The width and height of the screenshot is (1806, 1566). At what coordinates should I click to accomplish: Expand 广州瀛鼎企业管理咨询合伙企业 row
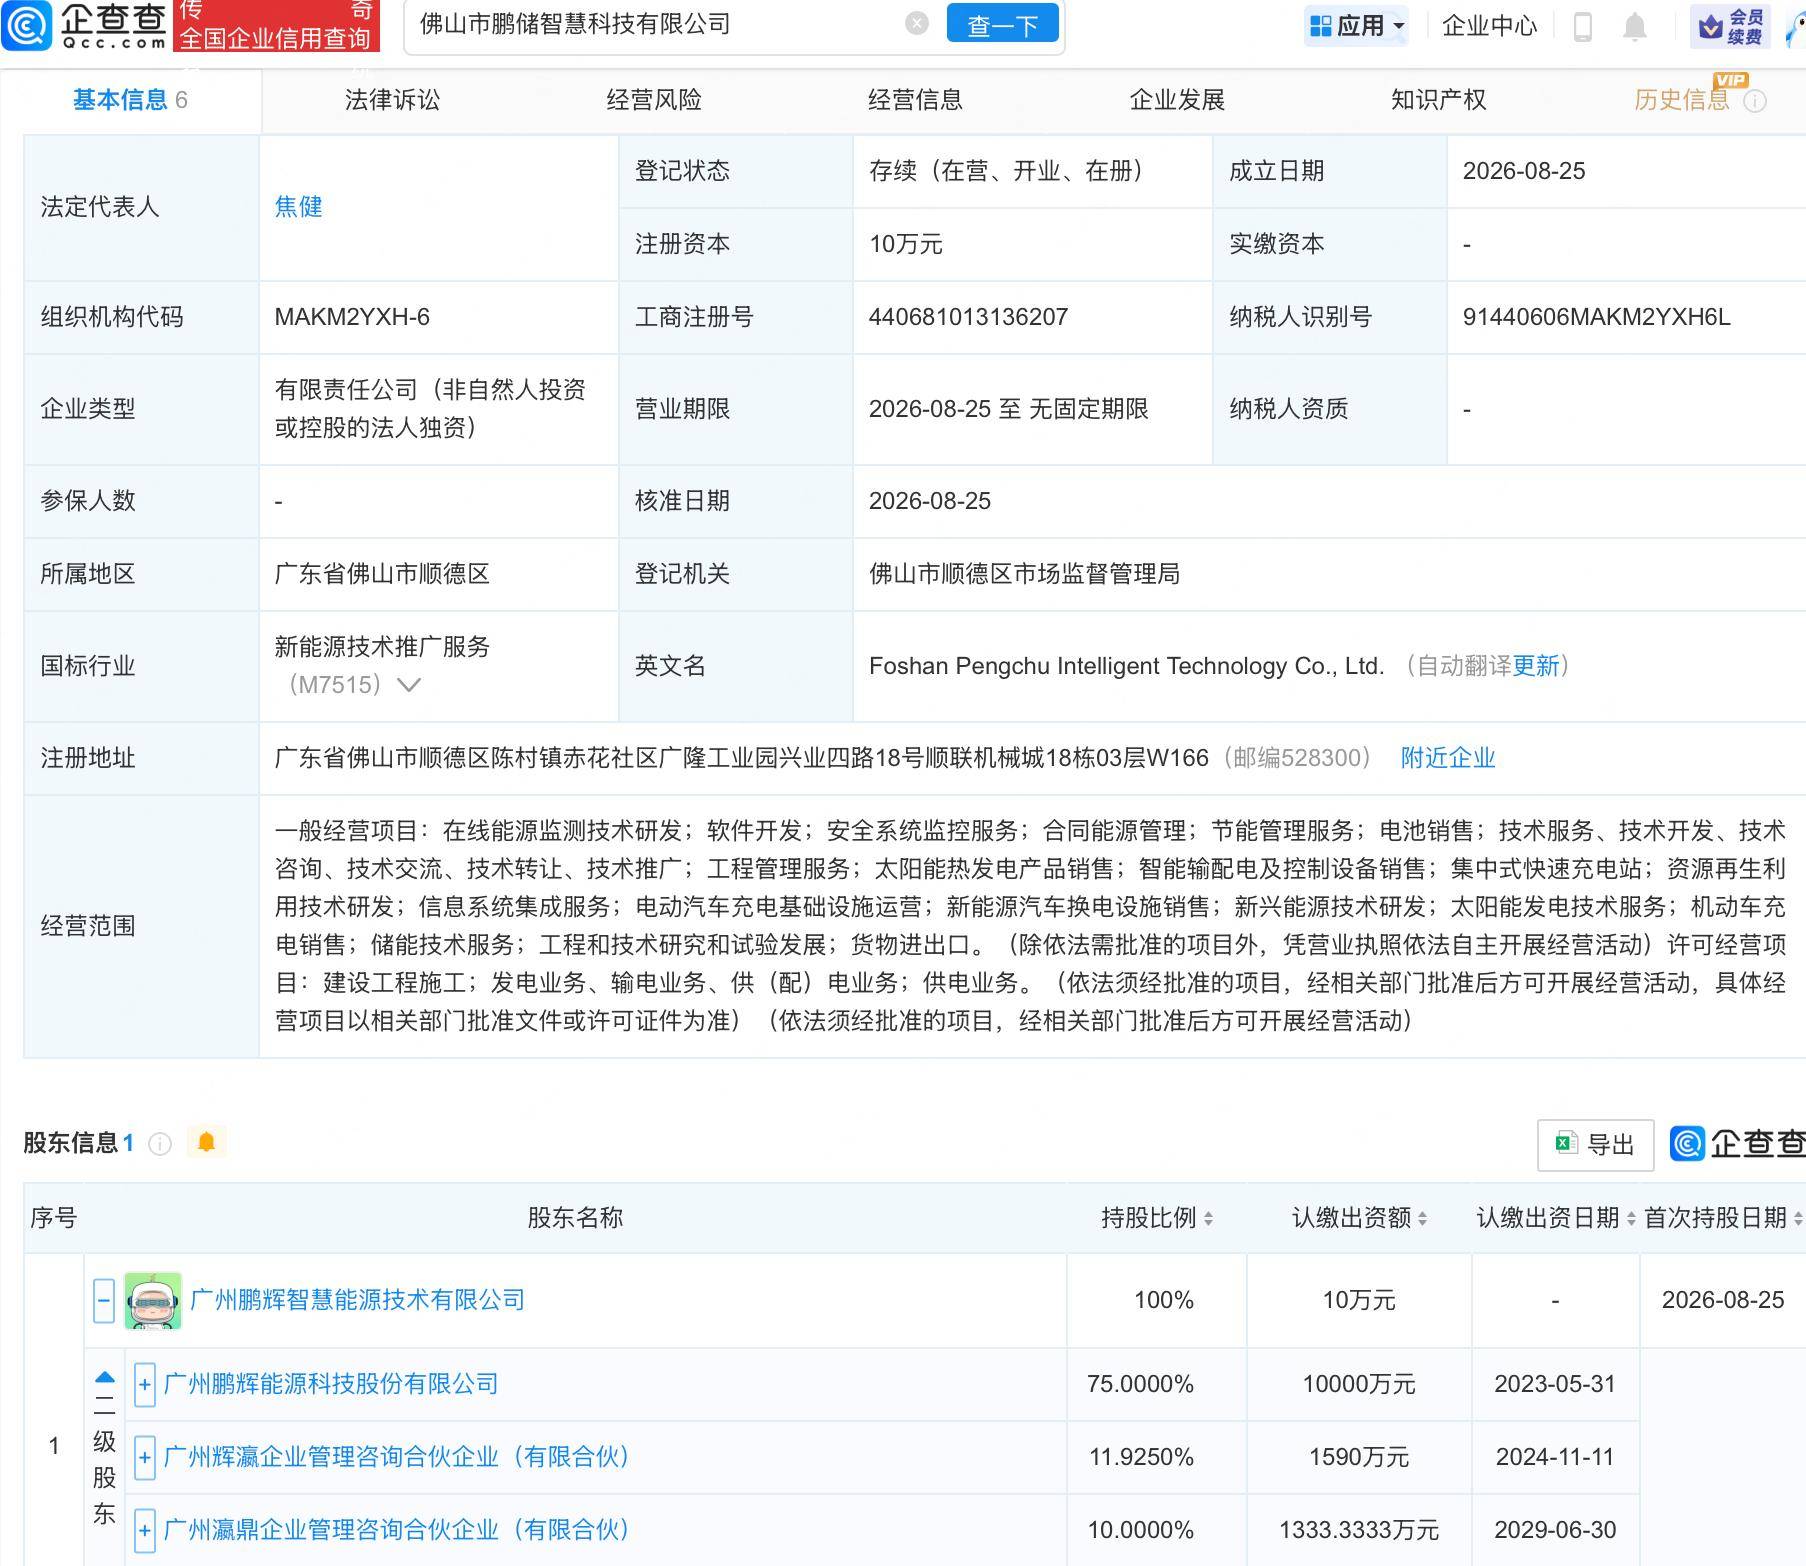click(145, 1530)
